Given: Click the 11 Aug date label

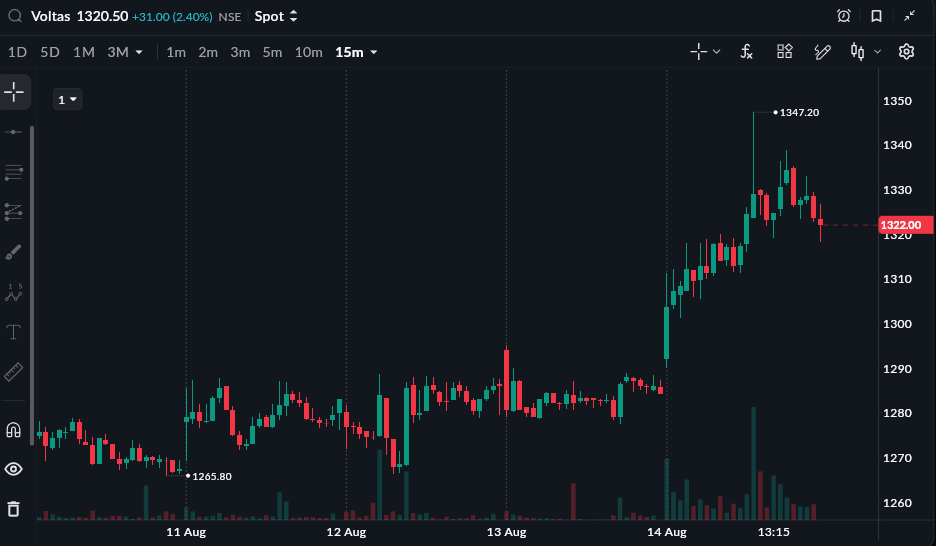Looking at the screenshot, I should coord(186,532).
